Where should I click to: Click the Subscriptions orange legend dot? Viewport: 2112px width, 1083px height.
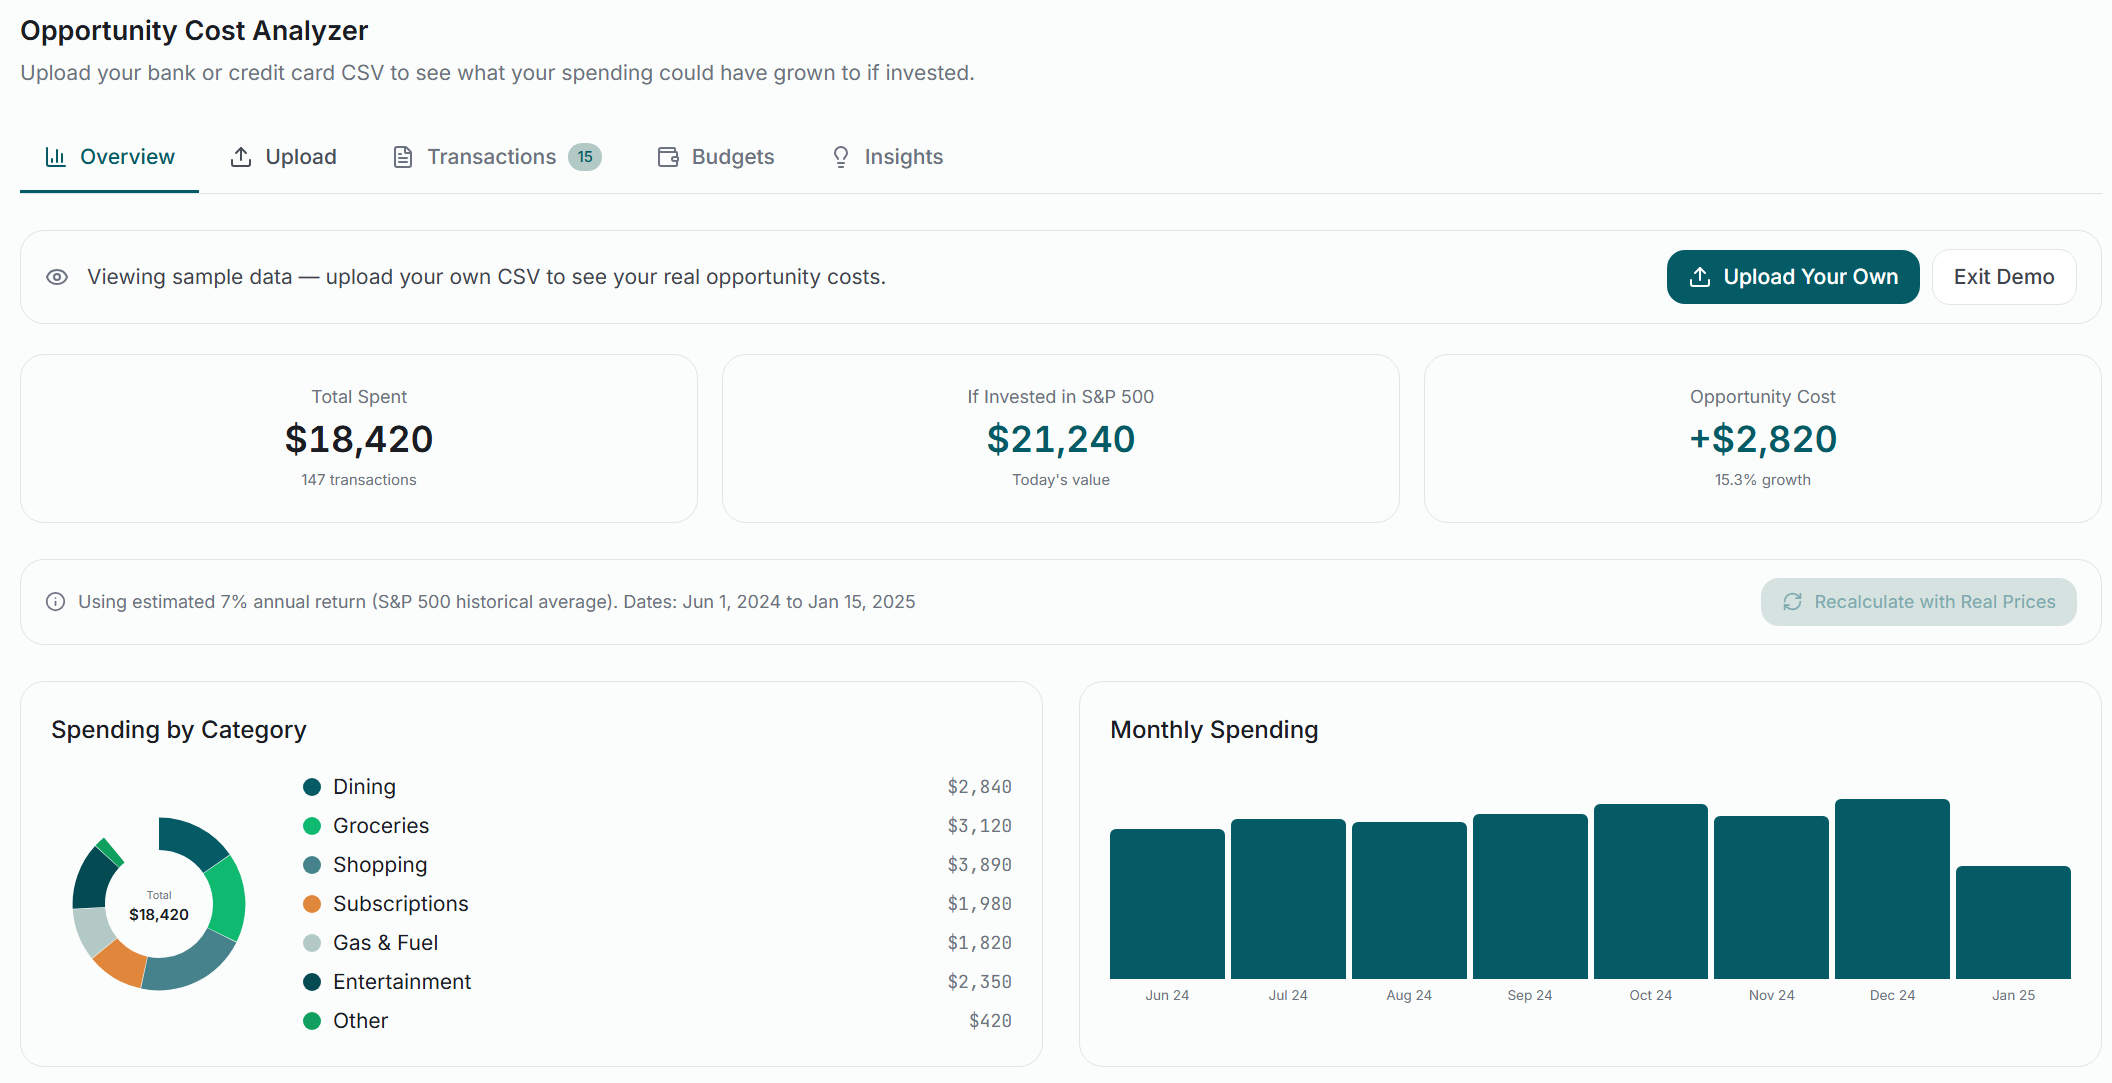312,904
